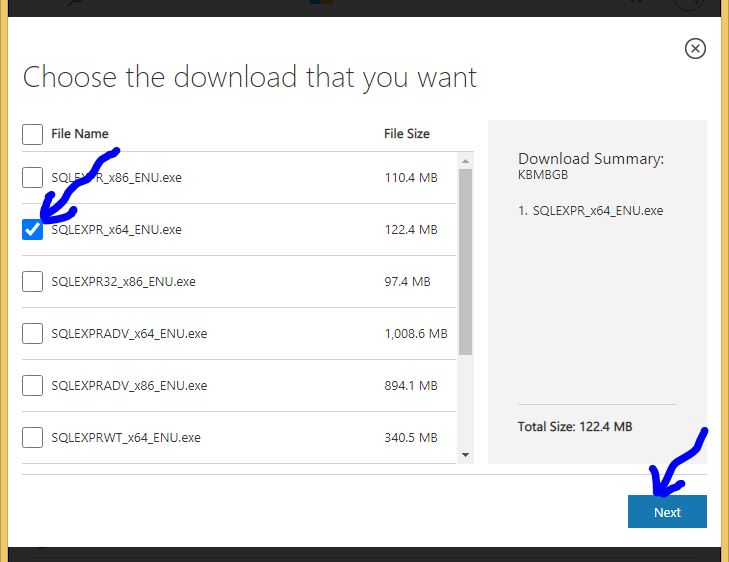Tick the SQLEXPRADV_x86_ENU.exe checkbox
Screen dimensions: 729x562
(33, 386)
